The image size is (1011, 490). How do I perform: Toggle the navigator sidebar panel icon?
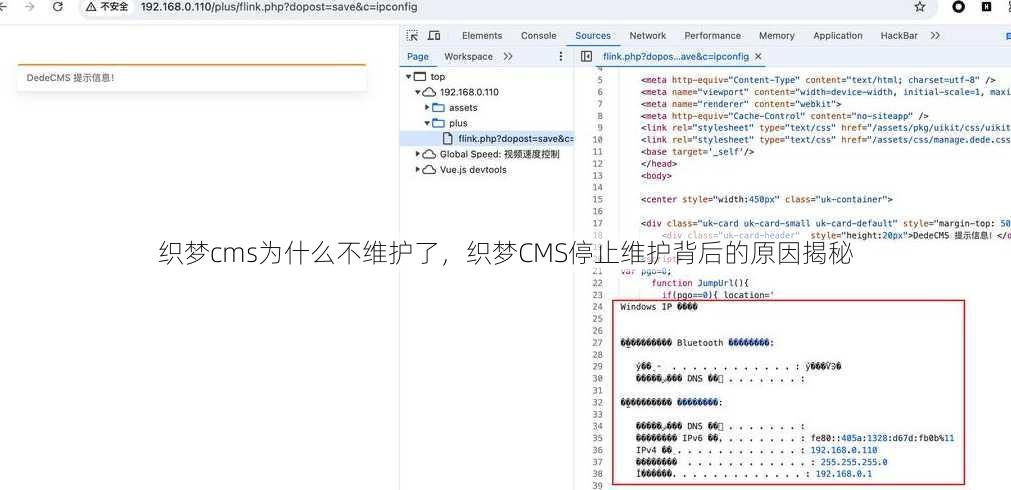[586, 57]
